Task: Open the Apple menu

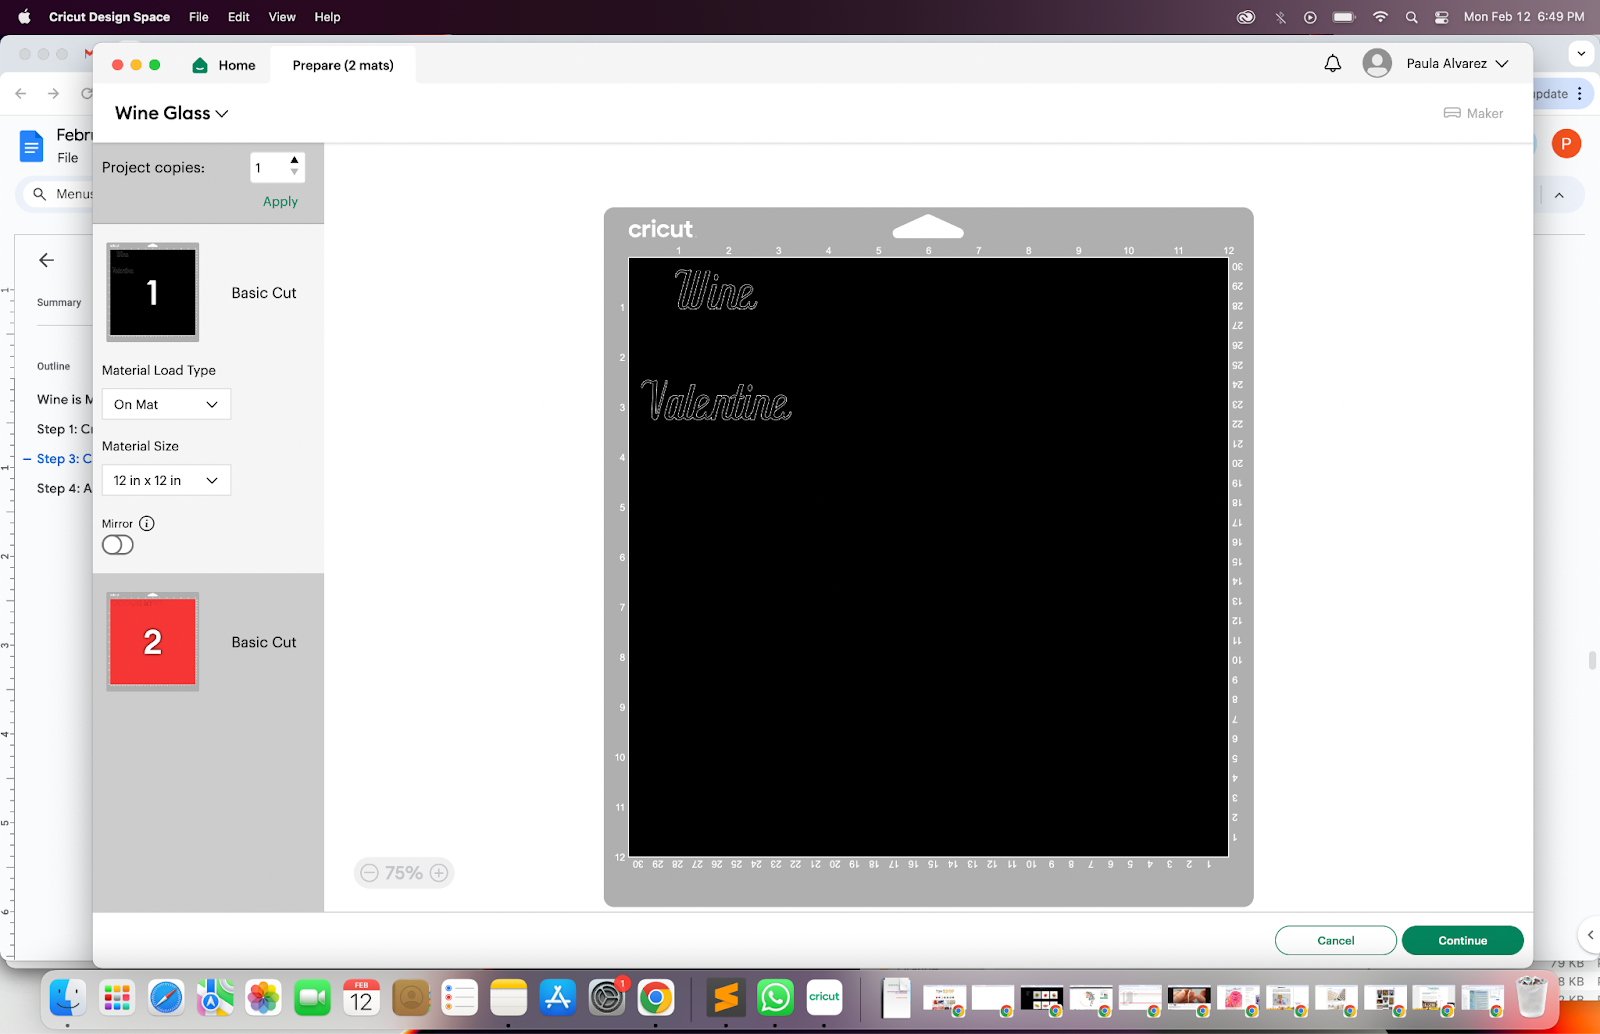Action: 24,17
